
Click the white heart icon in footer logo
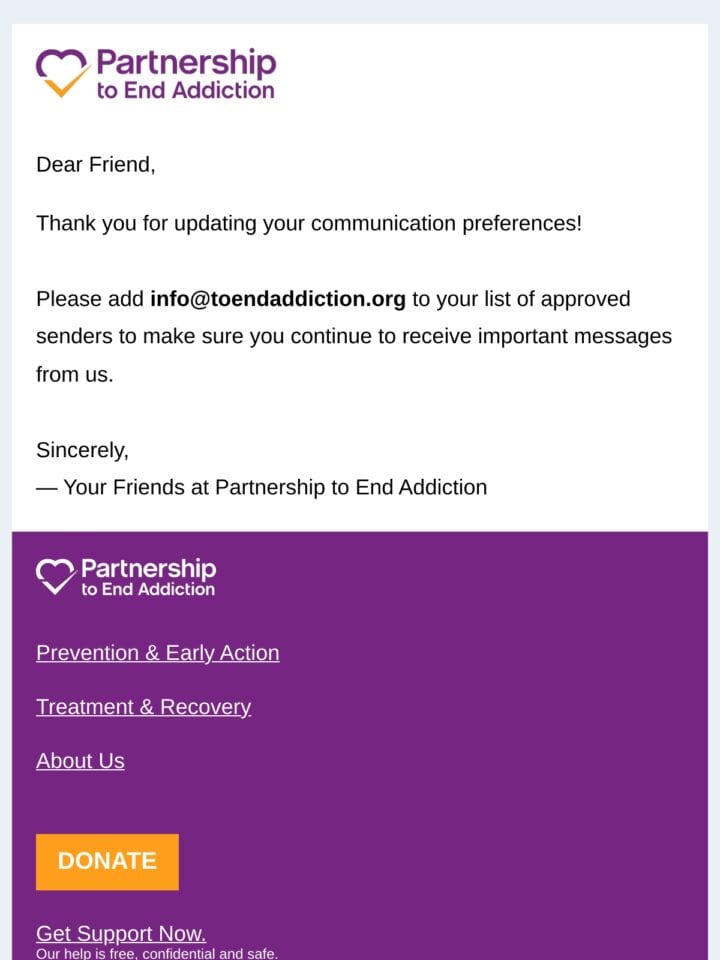54,572
